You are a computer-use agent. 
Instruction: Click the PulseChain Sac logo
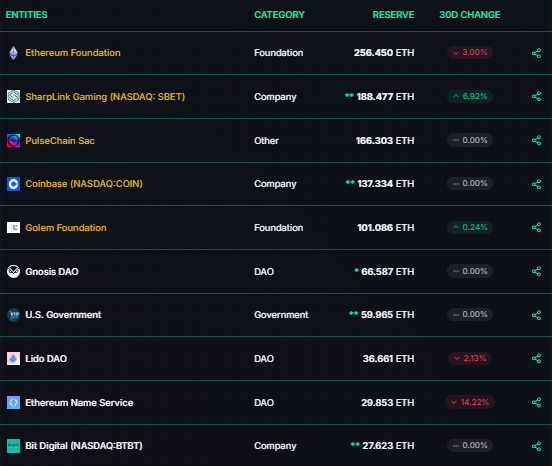13,141
